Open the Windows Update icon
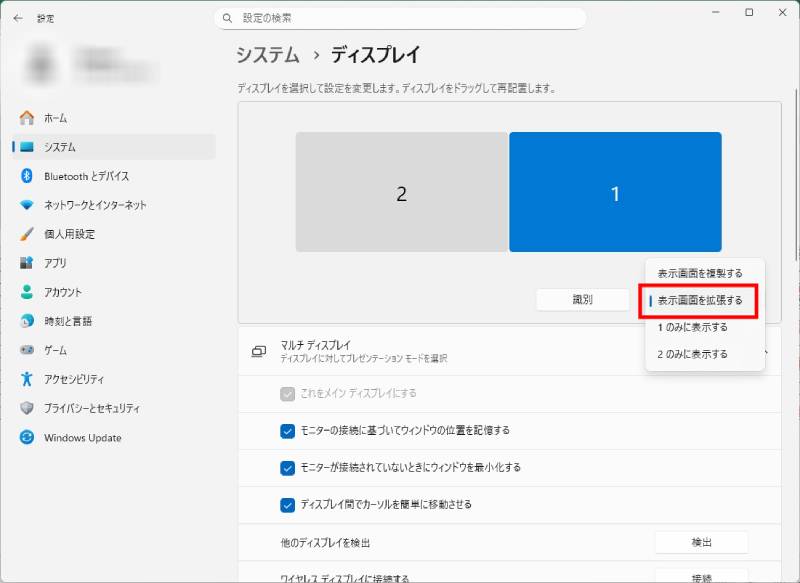800x583 pixels. point(27,438)
